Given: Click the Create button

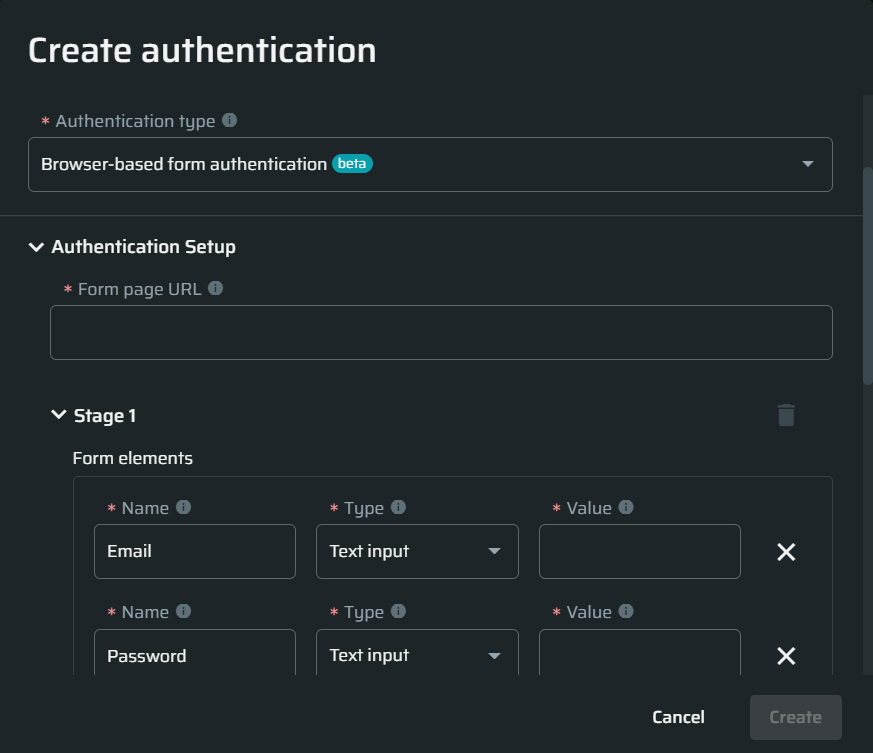Looking at the screenshot, I should (x=795, y=717).
